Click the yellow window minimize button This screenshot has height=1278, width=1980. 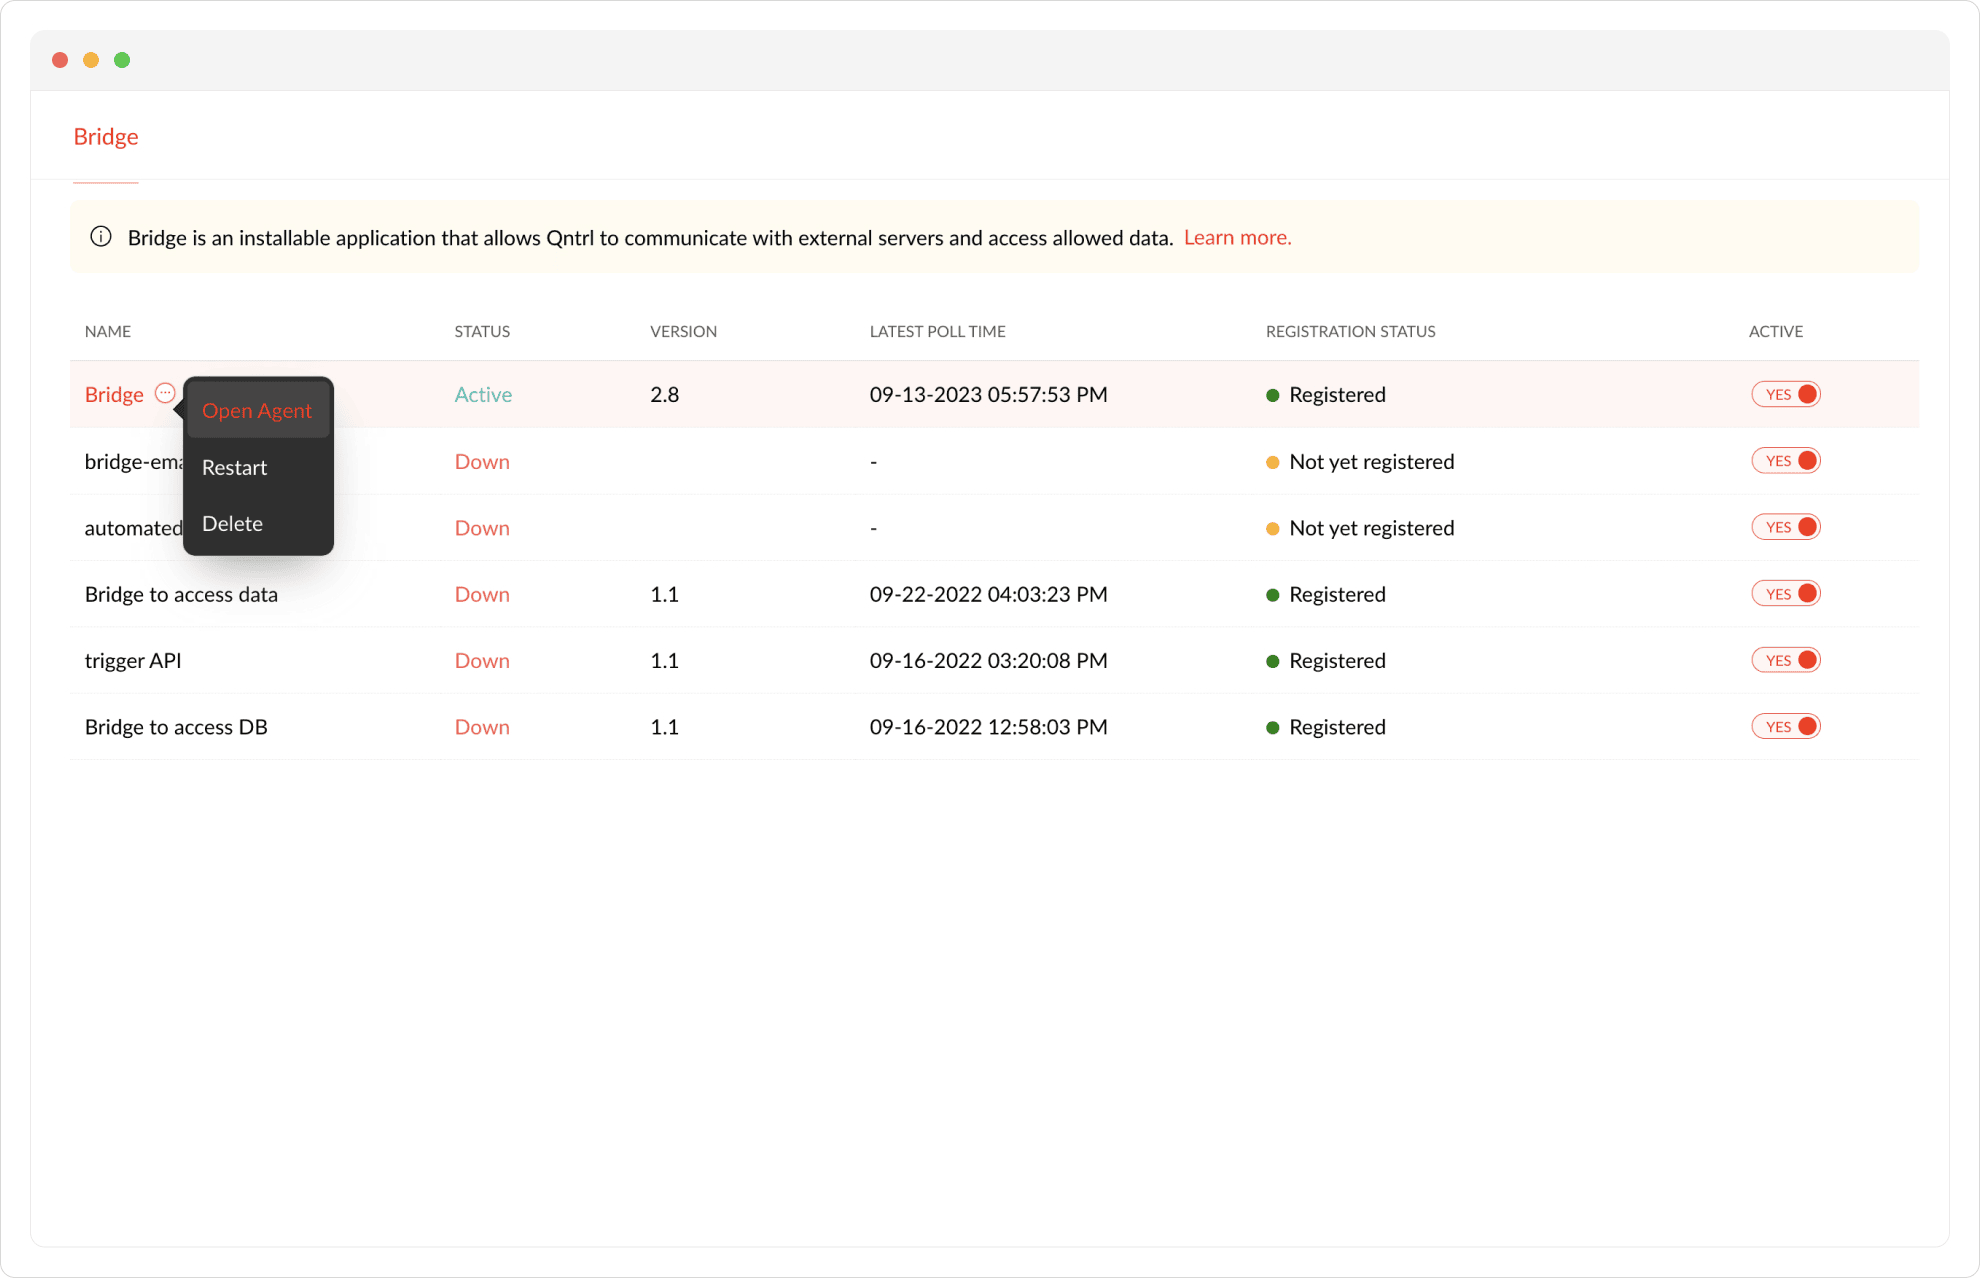click(91, 60)
